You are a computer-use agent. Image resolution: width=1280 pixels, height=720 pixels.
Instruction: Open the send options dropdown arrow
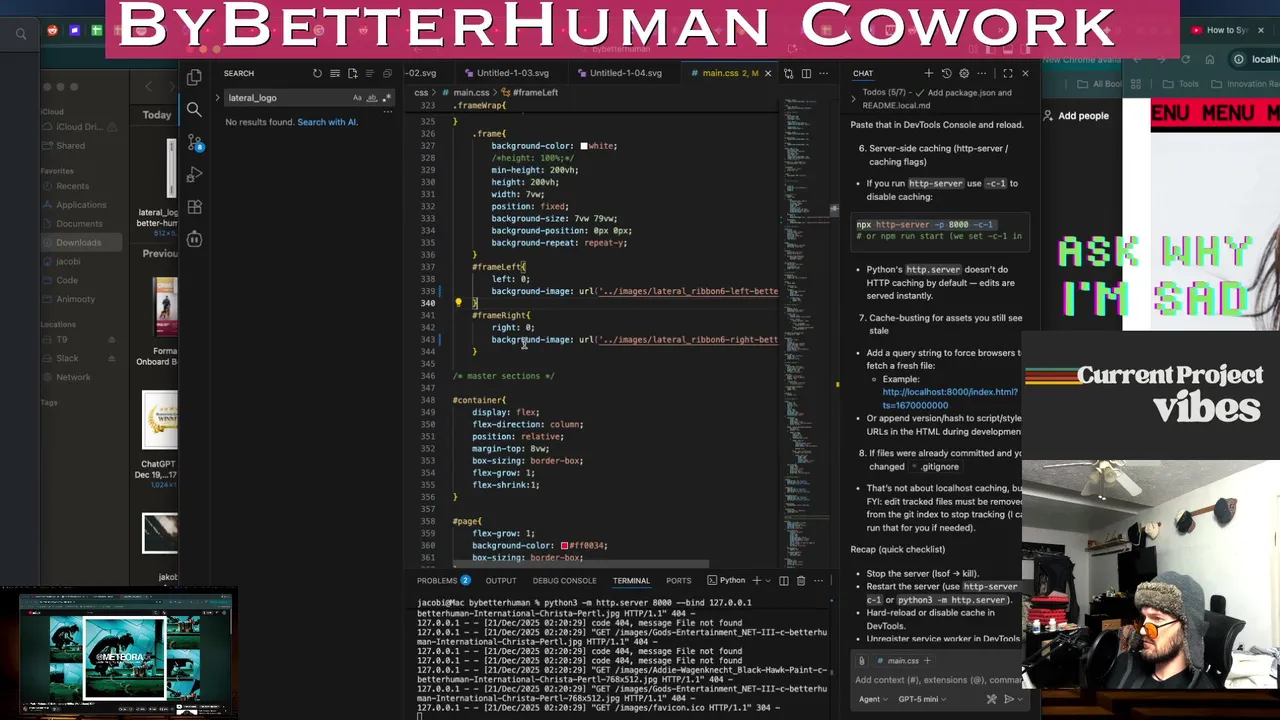1020,699
